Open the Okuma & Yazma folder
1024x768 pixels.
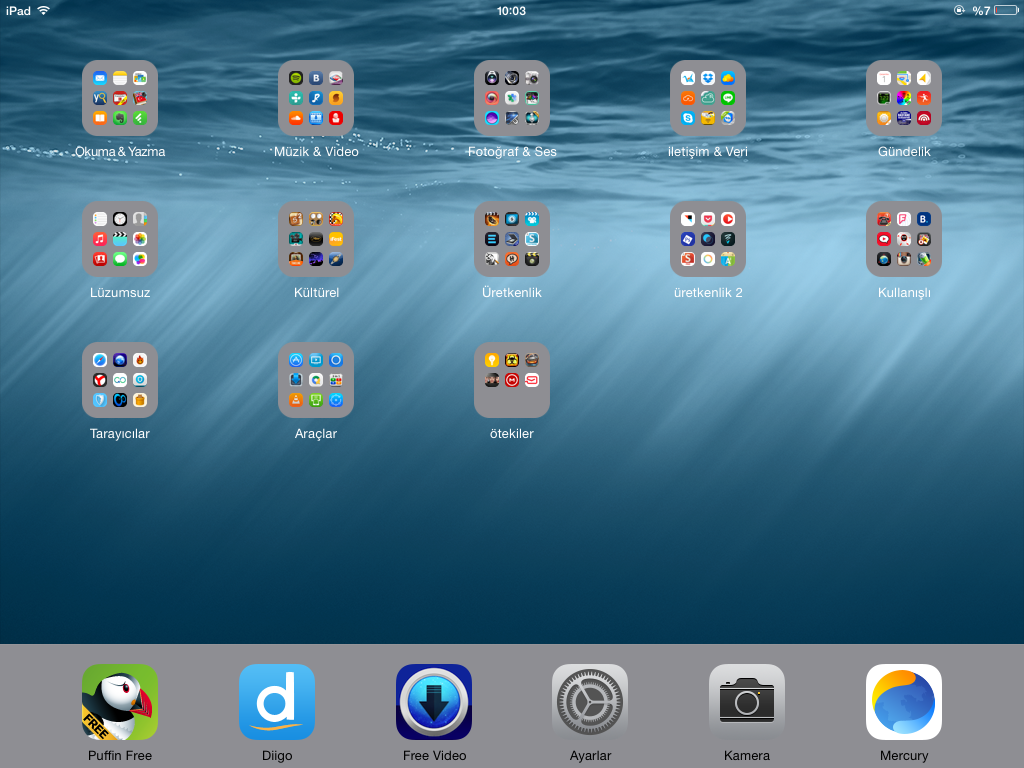tap(120, 98)
